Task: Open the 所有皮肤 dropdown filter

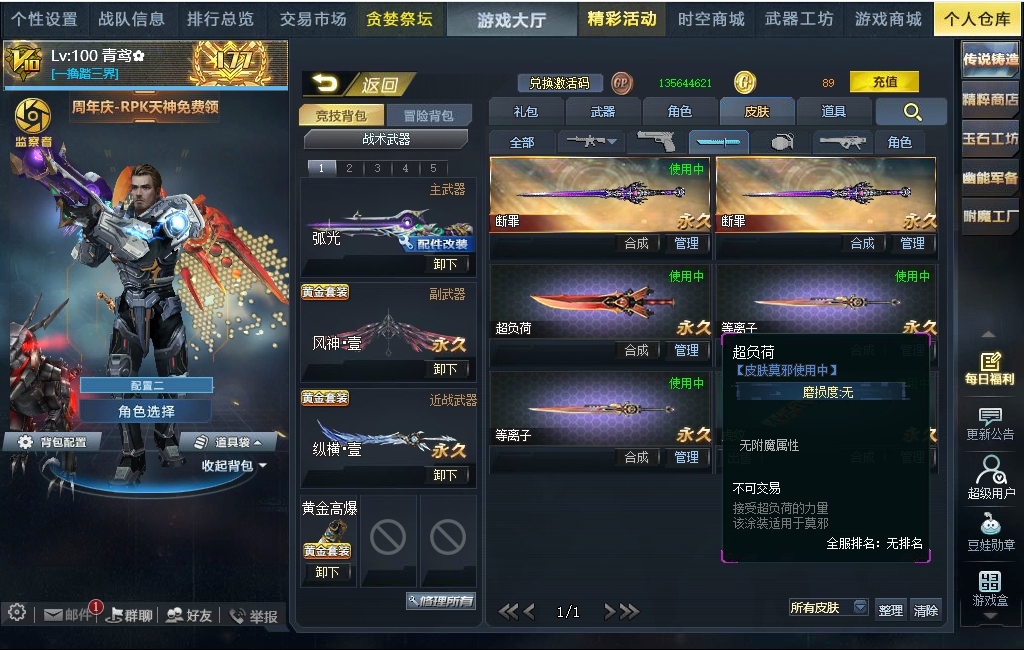Action: (828, 608)
